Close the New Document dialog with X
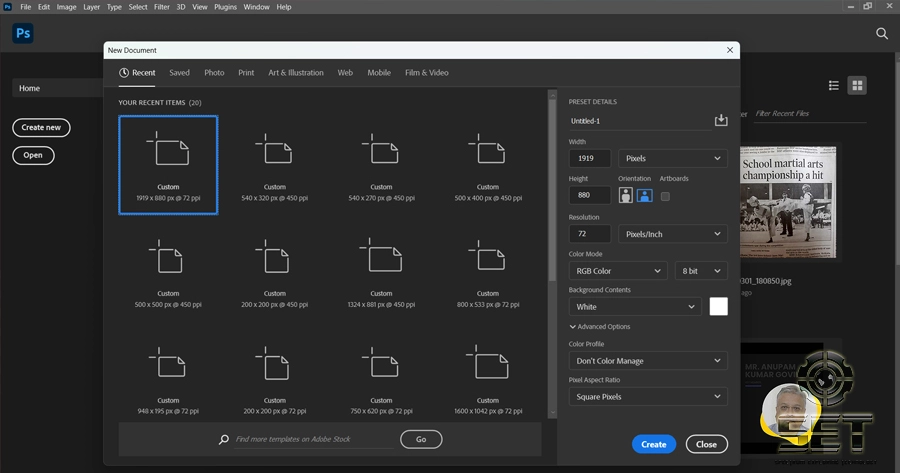 730,50
